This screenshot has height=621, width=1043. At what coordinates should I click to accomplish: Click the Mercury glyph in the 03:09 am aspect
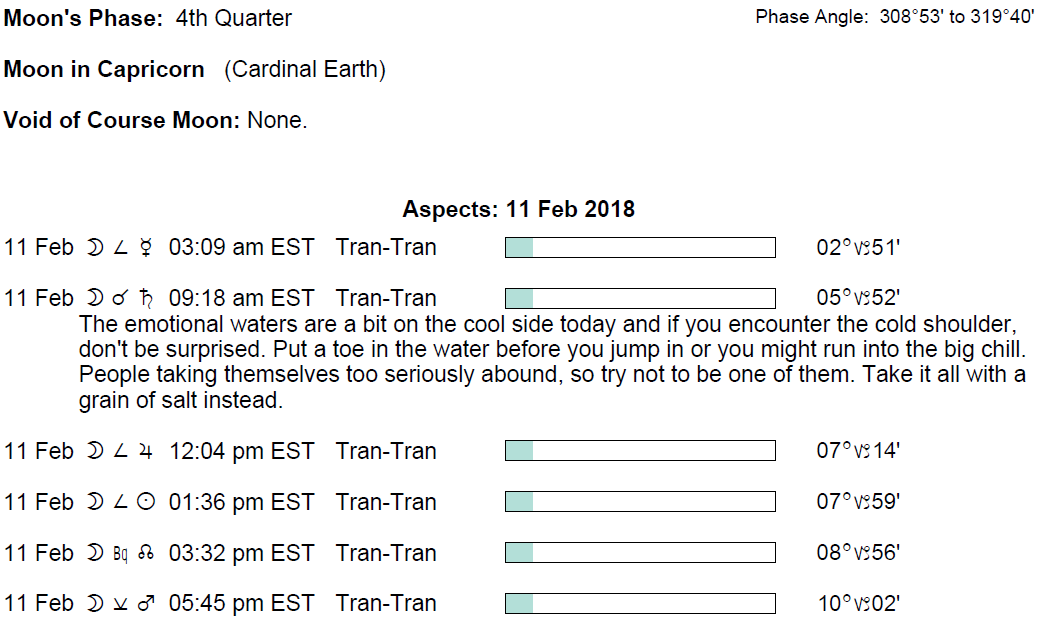click(x=146, y=248)
